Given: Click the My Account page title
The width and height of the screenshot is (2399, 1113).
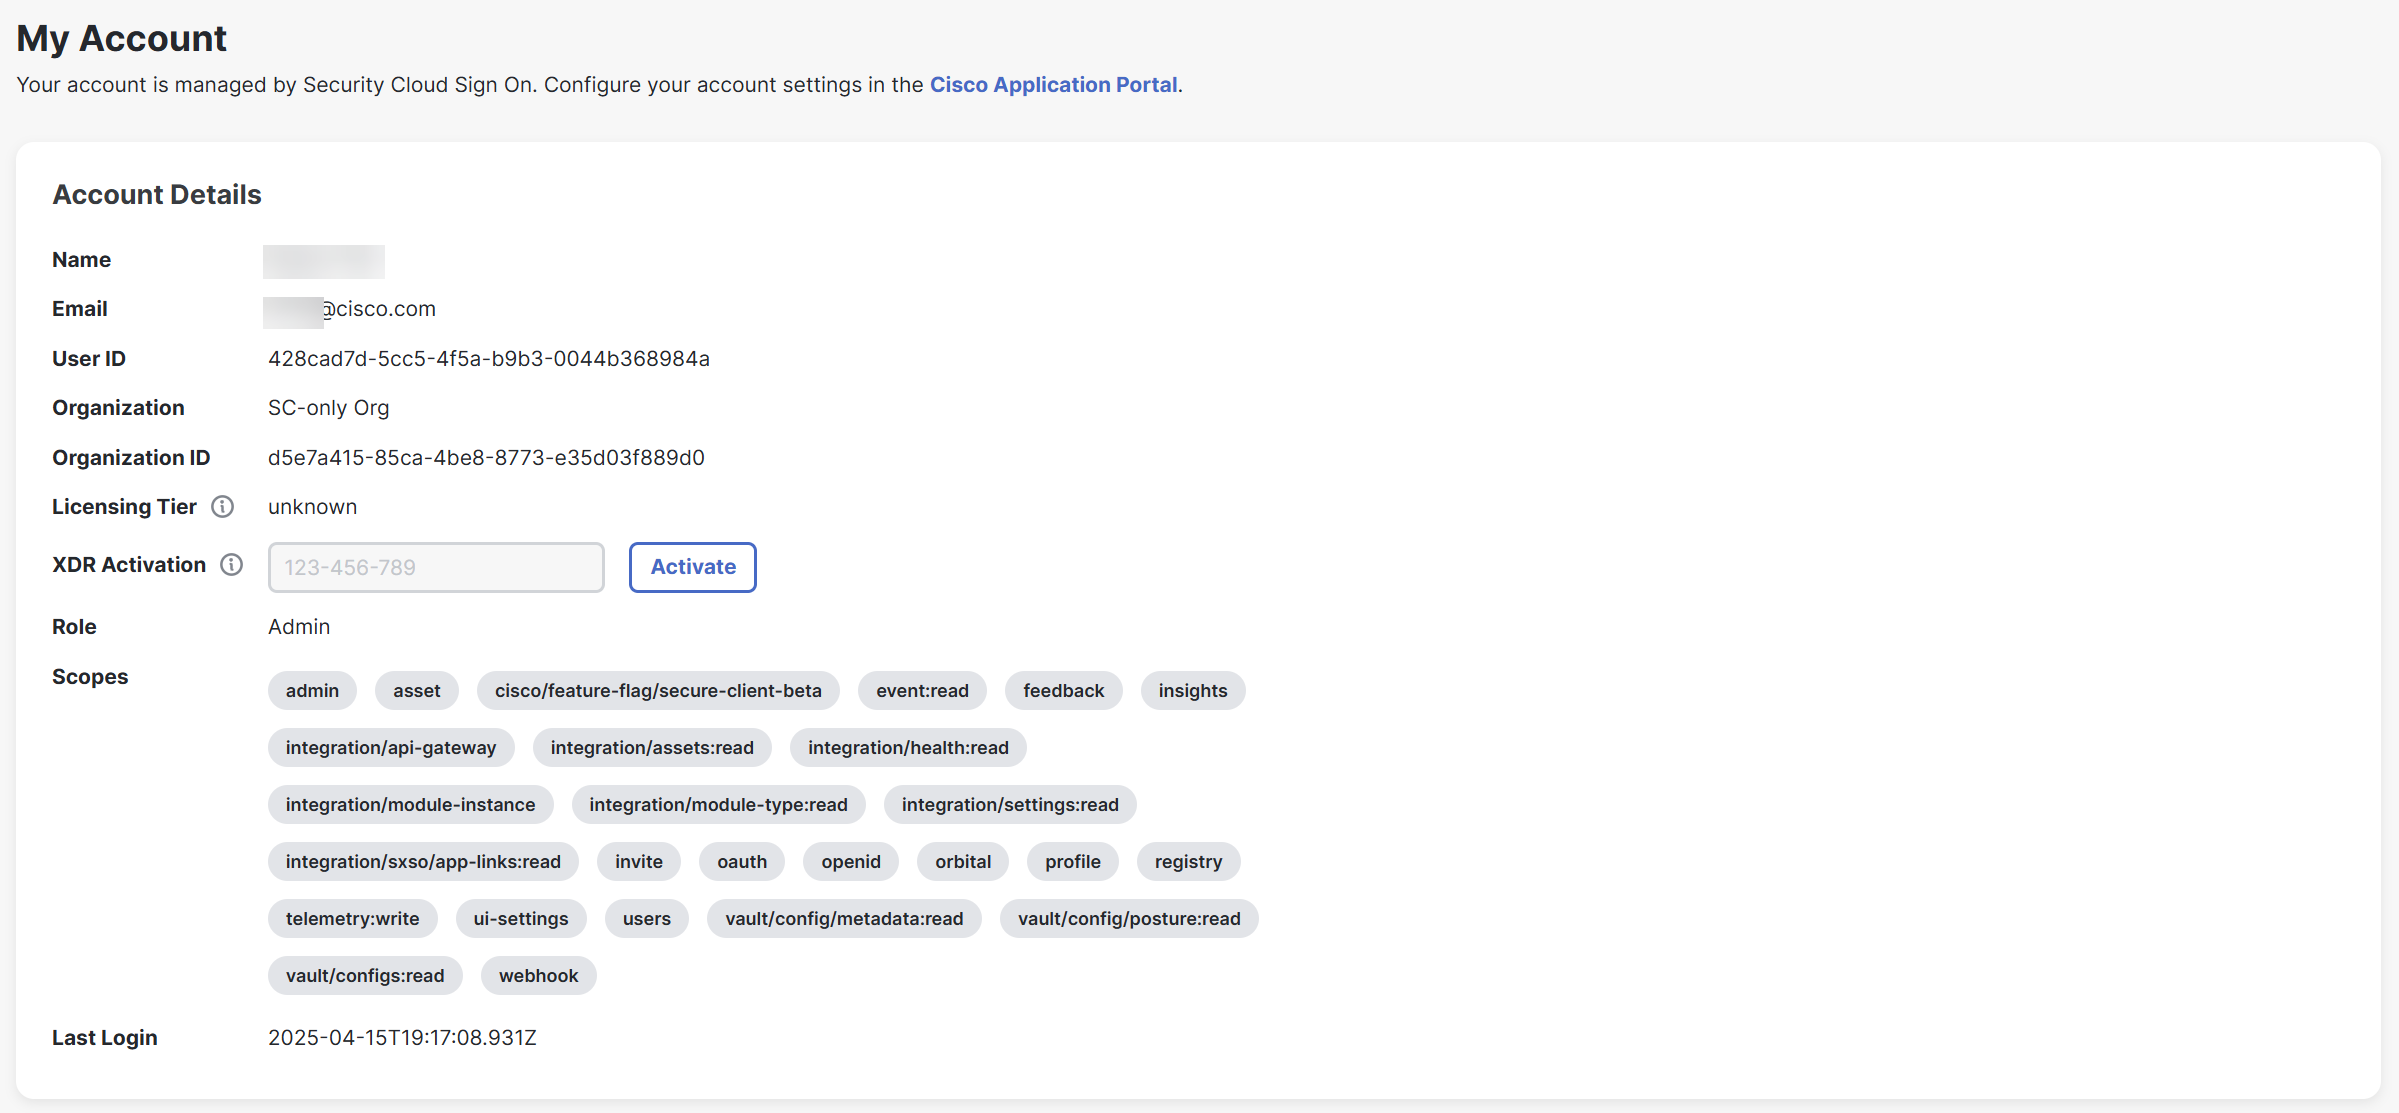Looking at the screenshot, I should pos(122,38).
